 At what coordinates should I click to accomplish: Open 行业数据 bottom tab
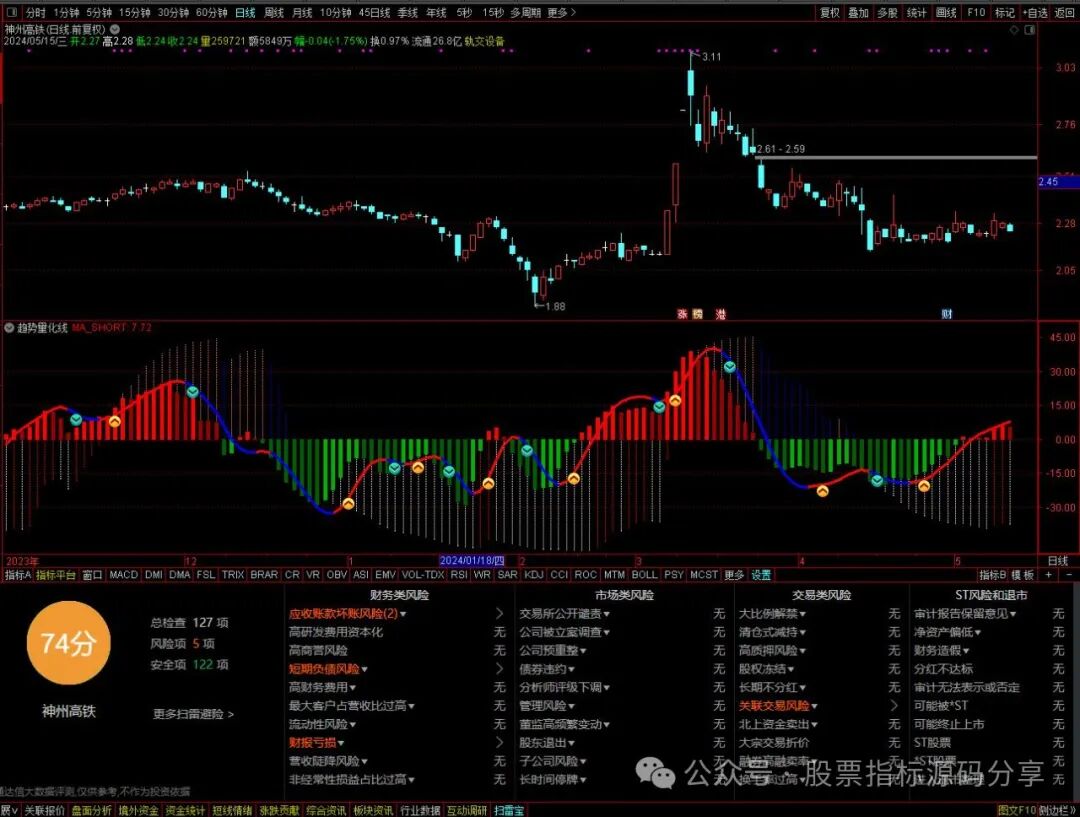click(419, 810)
